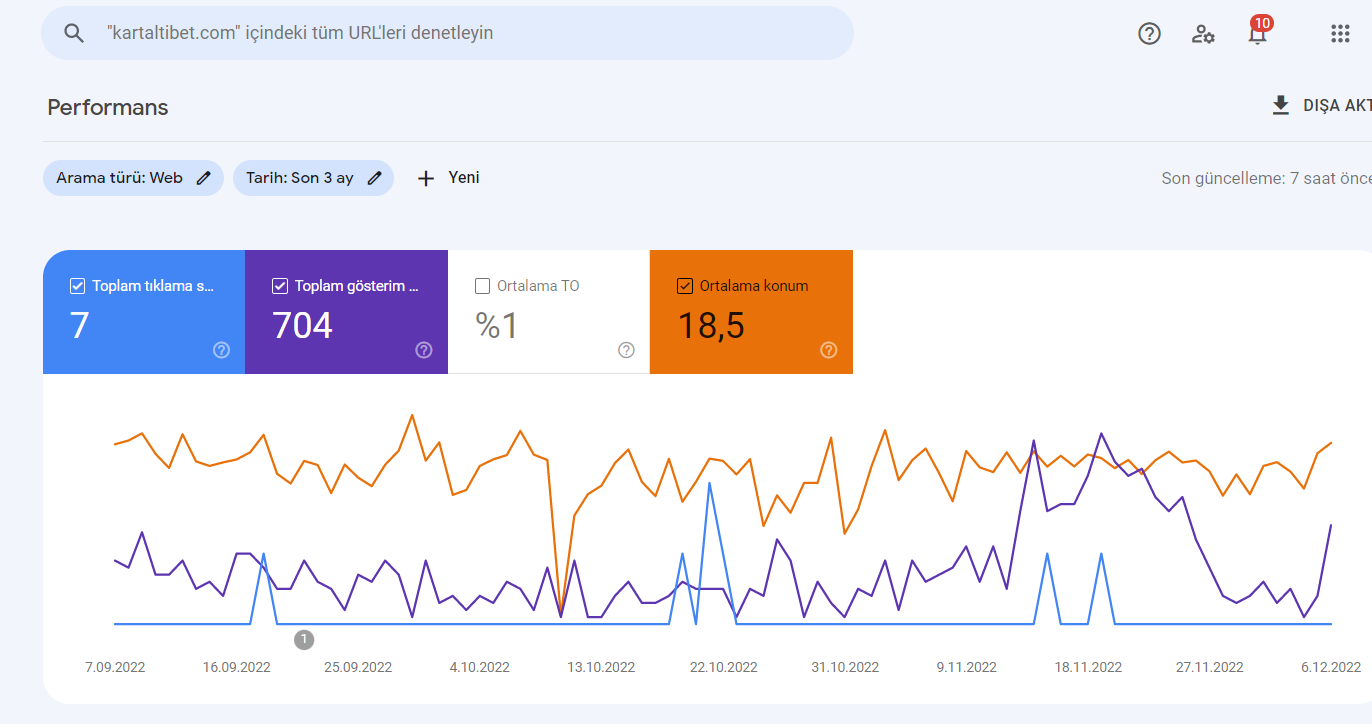Viewport: 1372px width, 724px height.
Task: Click the chart annotation marker labeled 1
Action: click(x=304, y=639)
